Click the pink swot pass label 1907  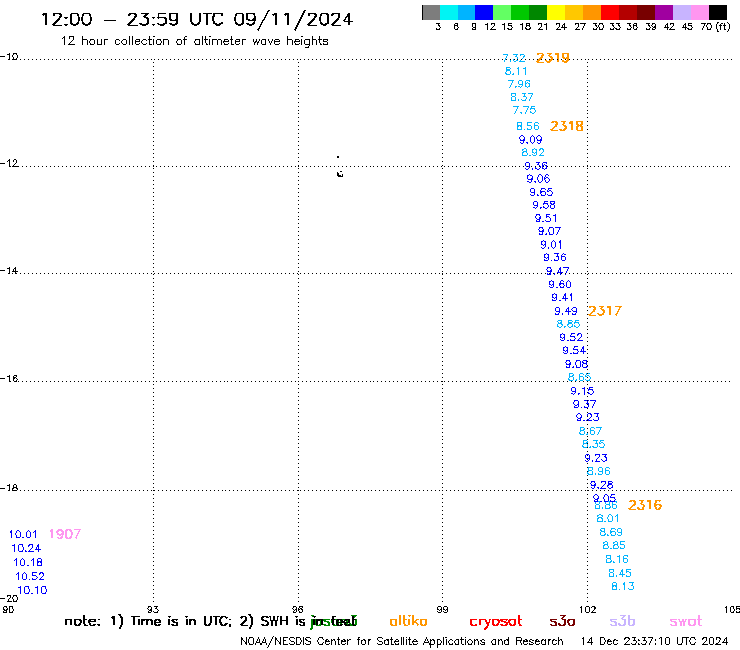coord(65,534)
